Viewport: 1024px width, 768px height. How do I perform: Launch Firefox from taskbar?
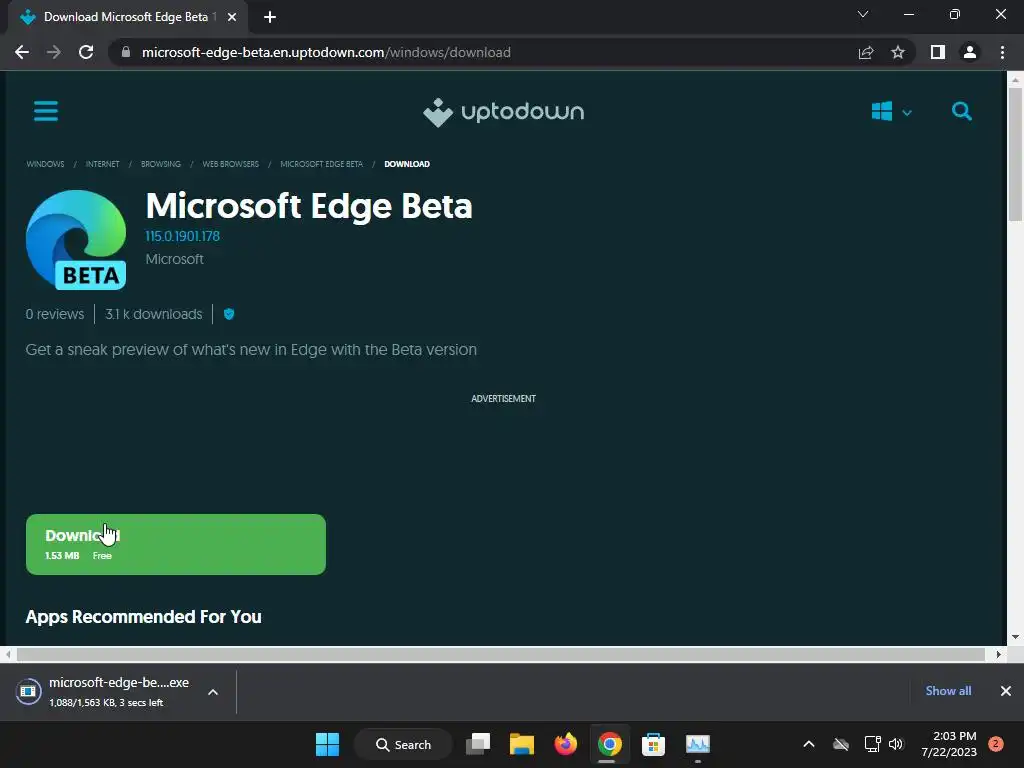coord(566,744)
